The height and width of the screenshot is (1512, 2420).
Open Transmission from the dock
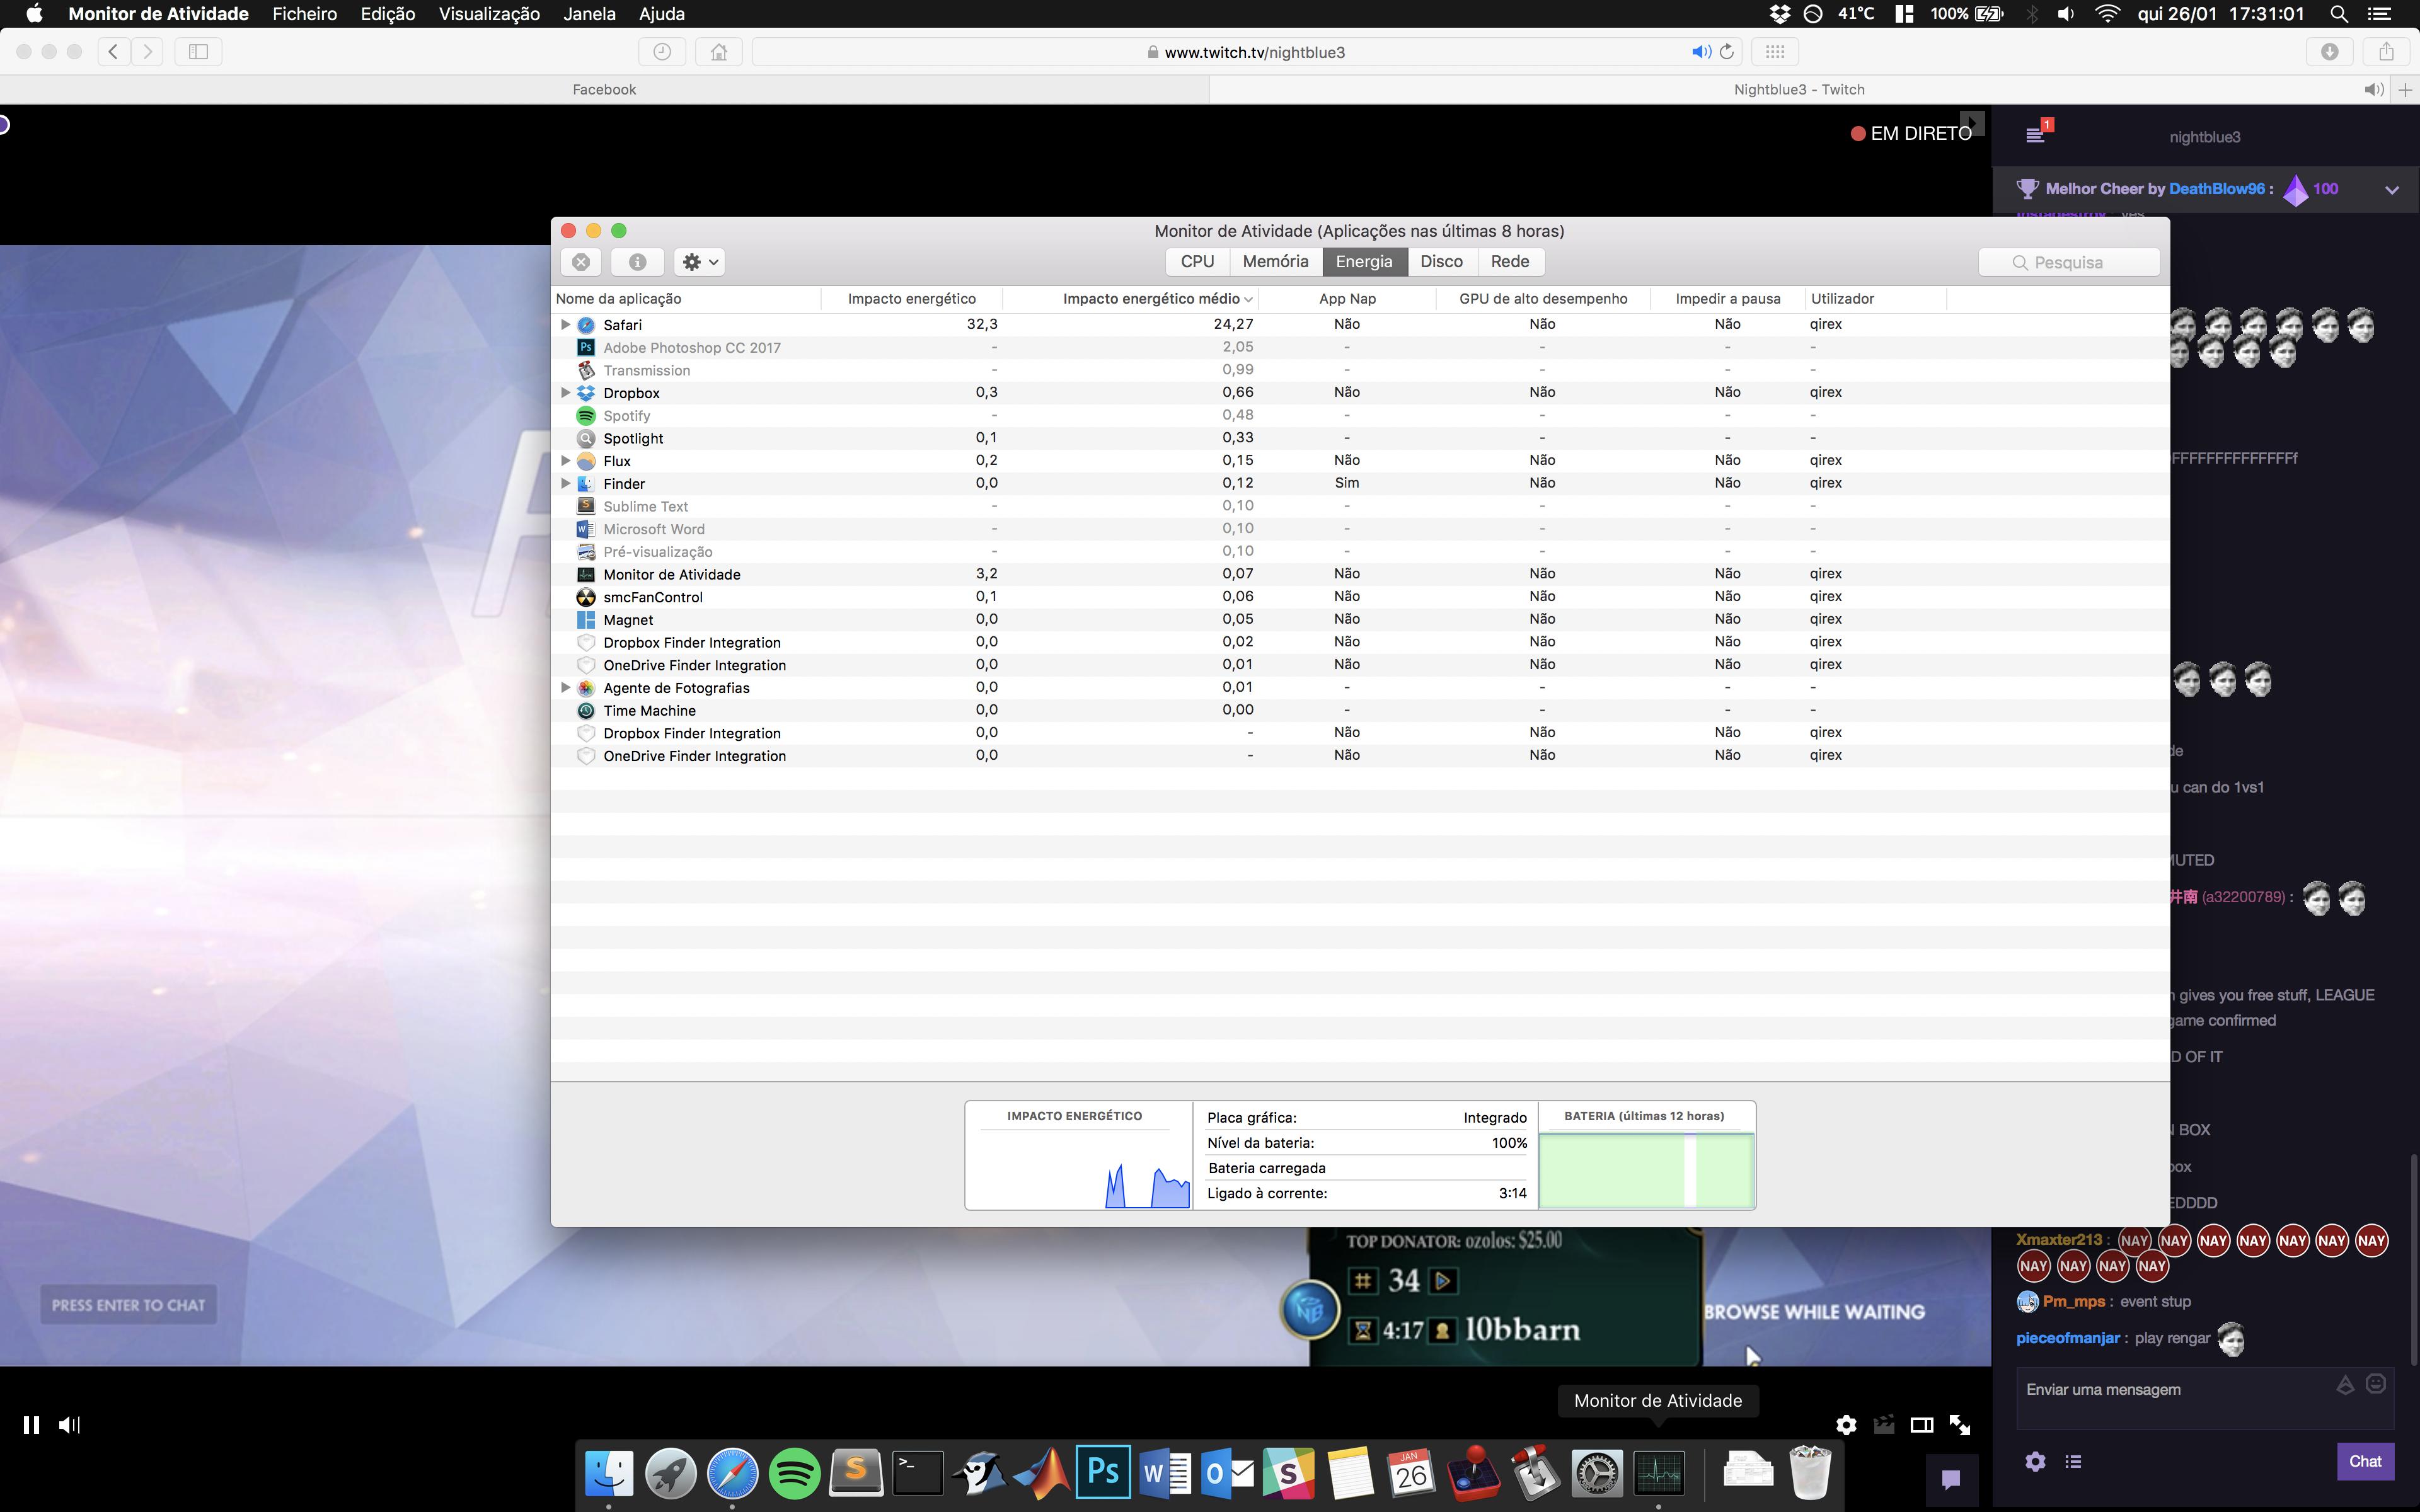1536,1472
